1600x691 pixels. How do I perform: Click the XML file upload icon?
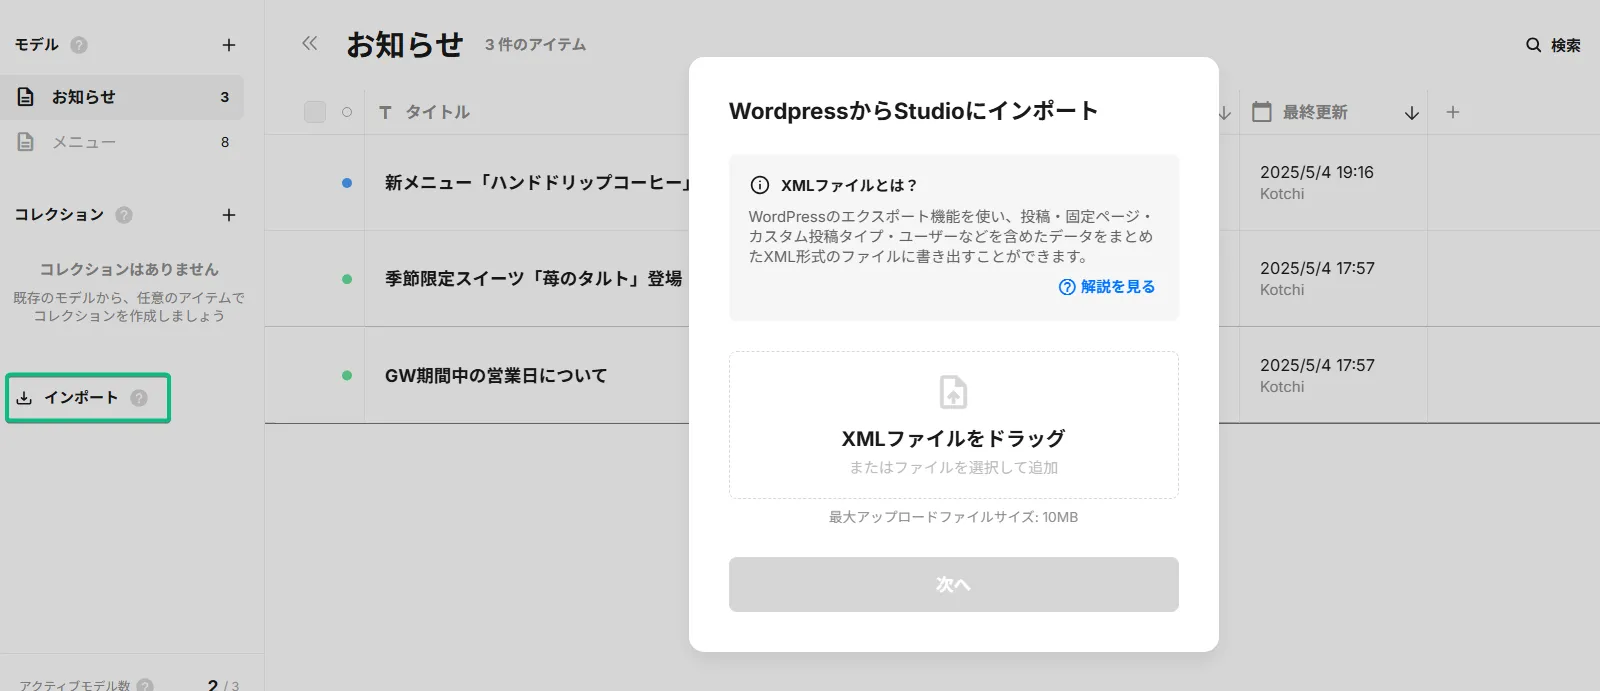pos(954,392)
